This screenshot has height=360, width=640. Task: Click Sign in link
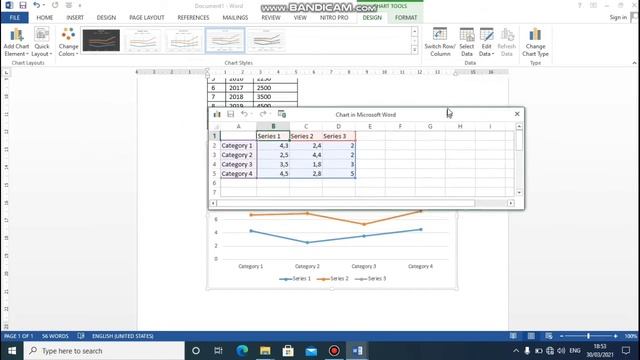click(618, 17)
